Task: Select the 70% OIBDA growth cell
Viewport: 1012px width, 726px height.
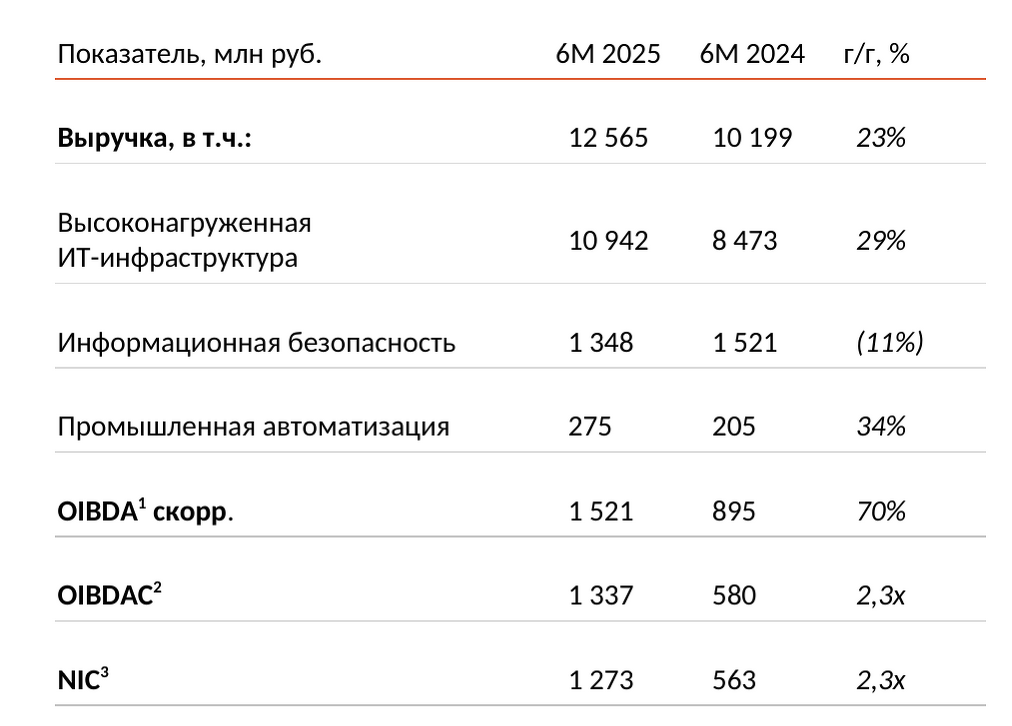Action: [881, 511]
